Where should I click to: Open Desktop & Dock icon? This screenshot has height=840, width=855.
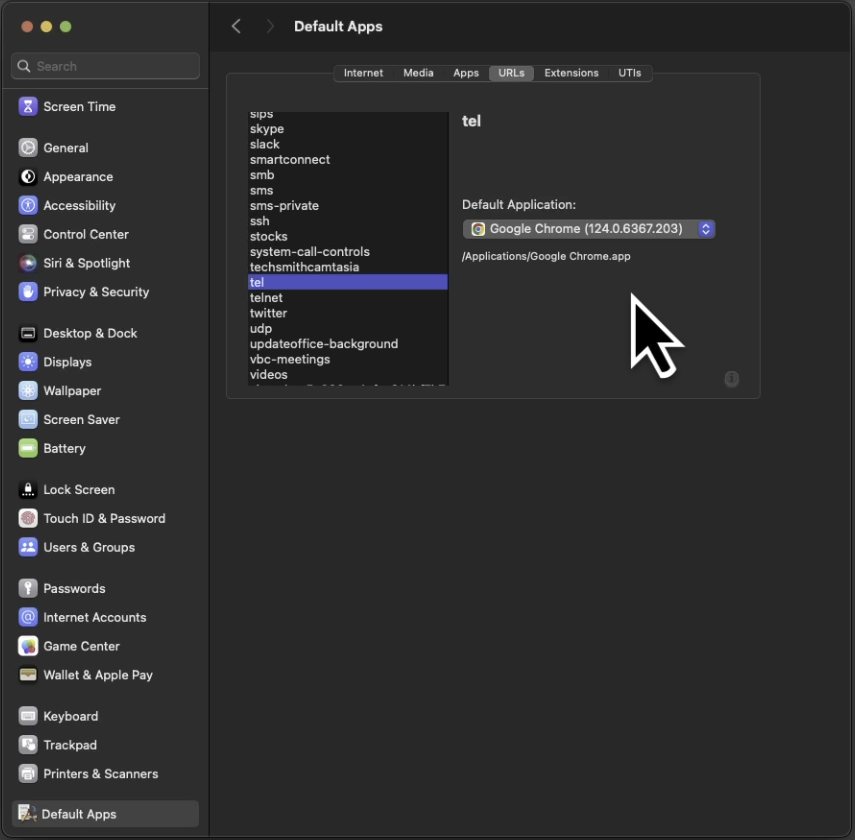coord(28,333)
